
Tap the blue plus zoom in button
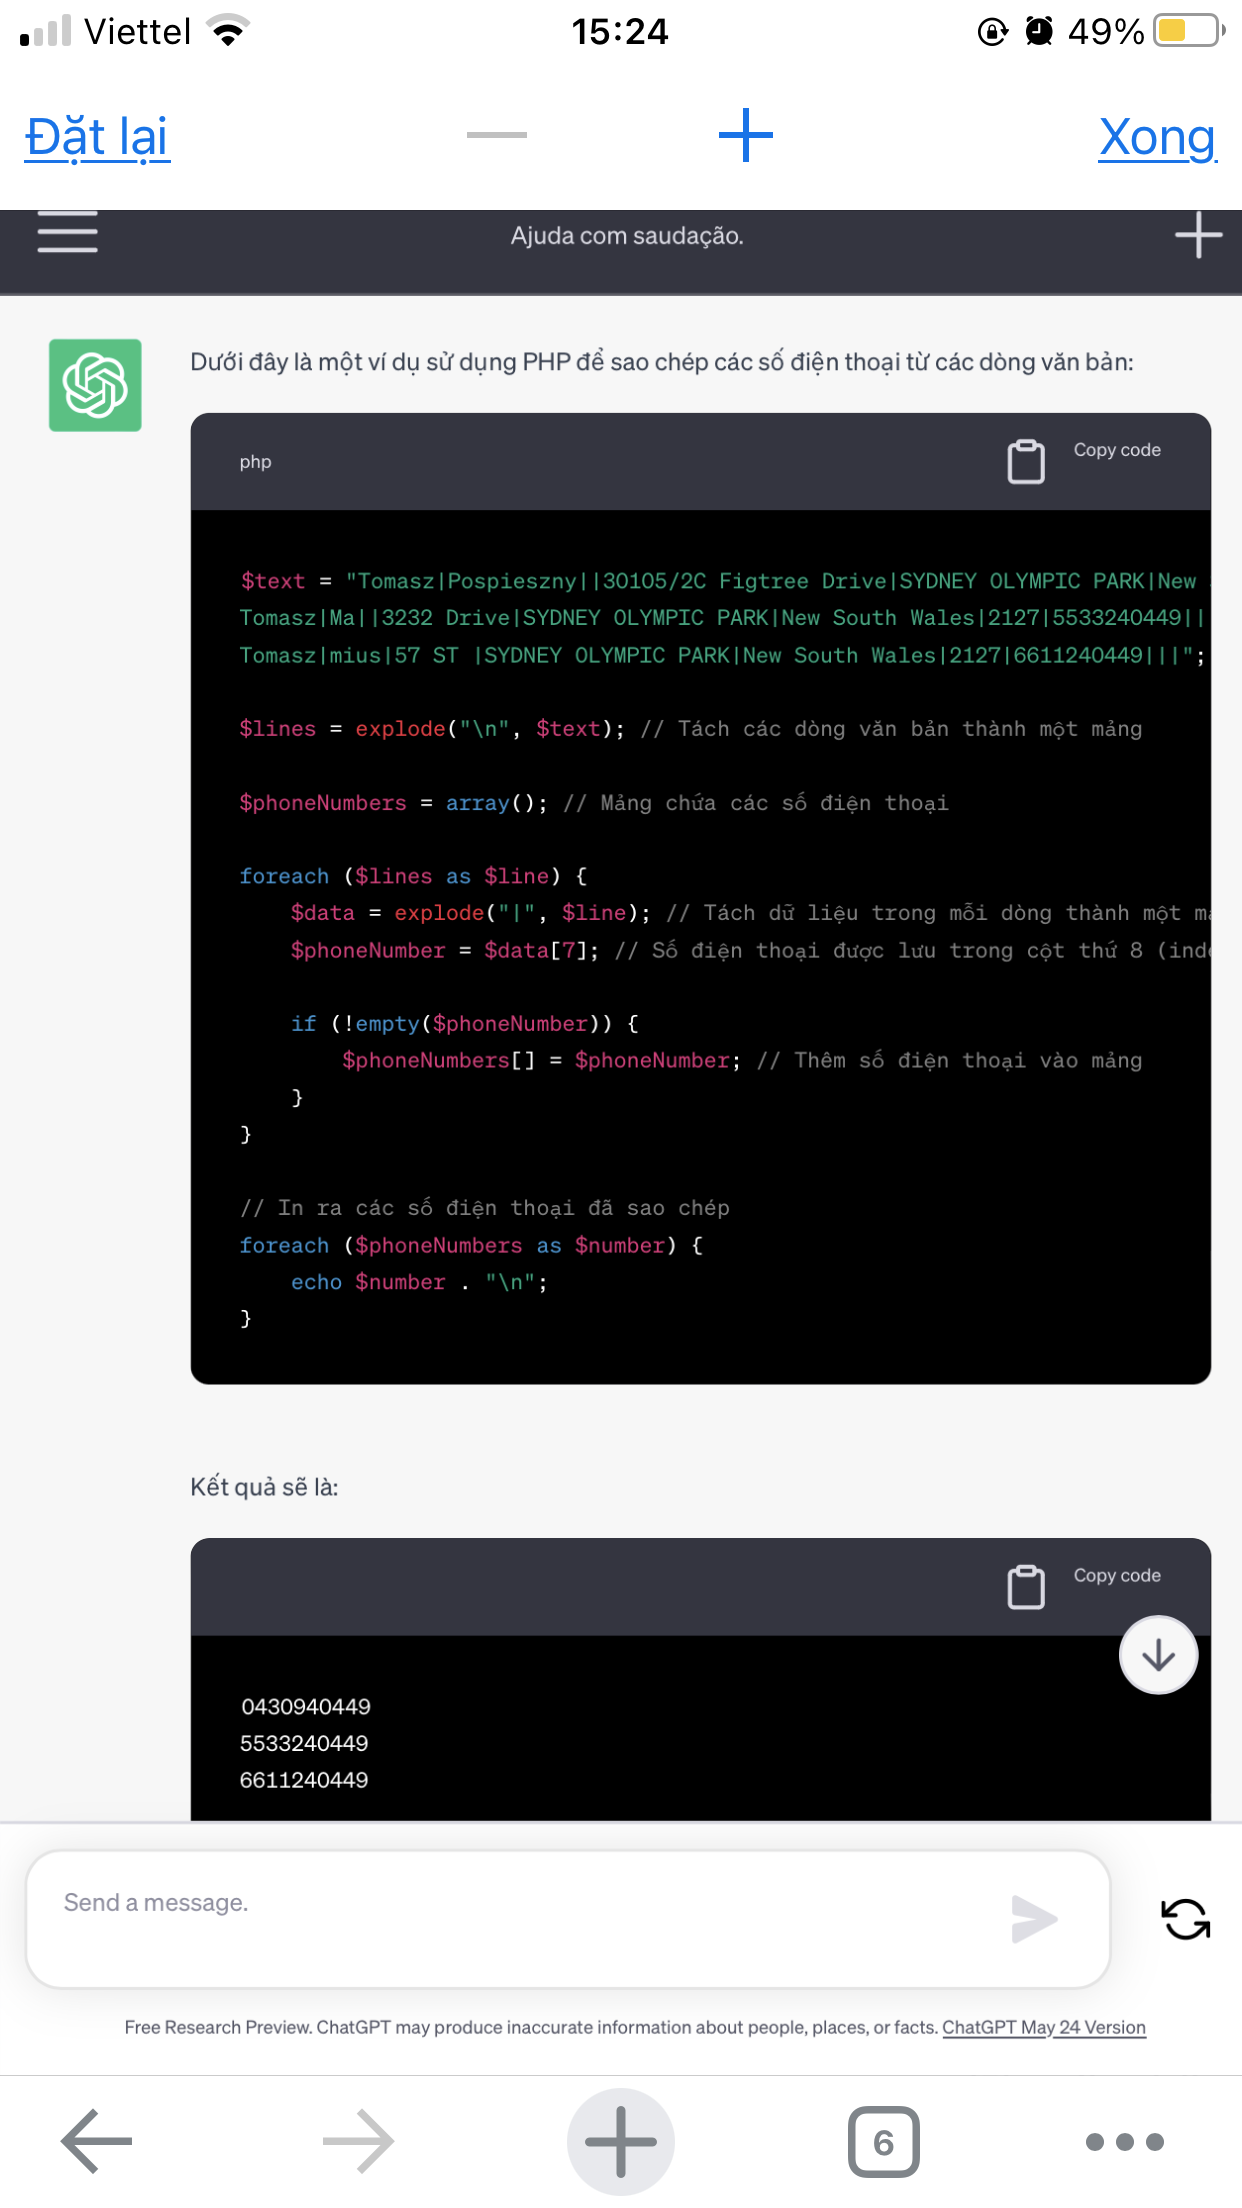coord(746,135)
